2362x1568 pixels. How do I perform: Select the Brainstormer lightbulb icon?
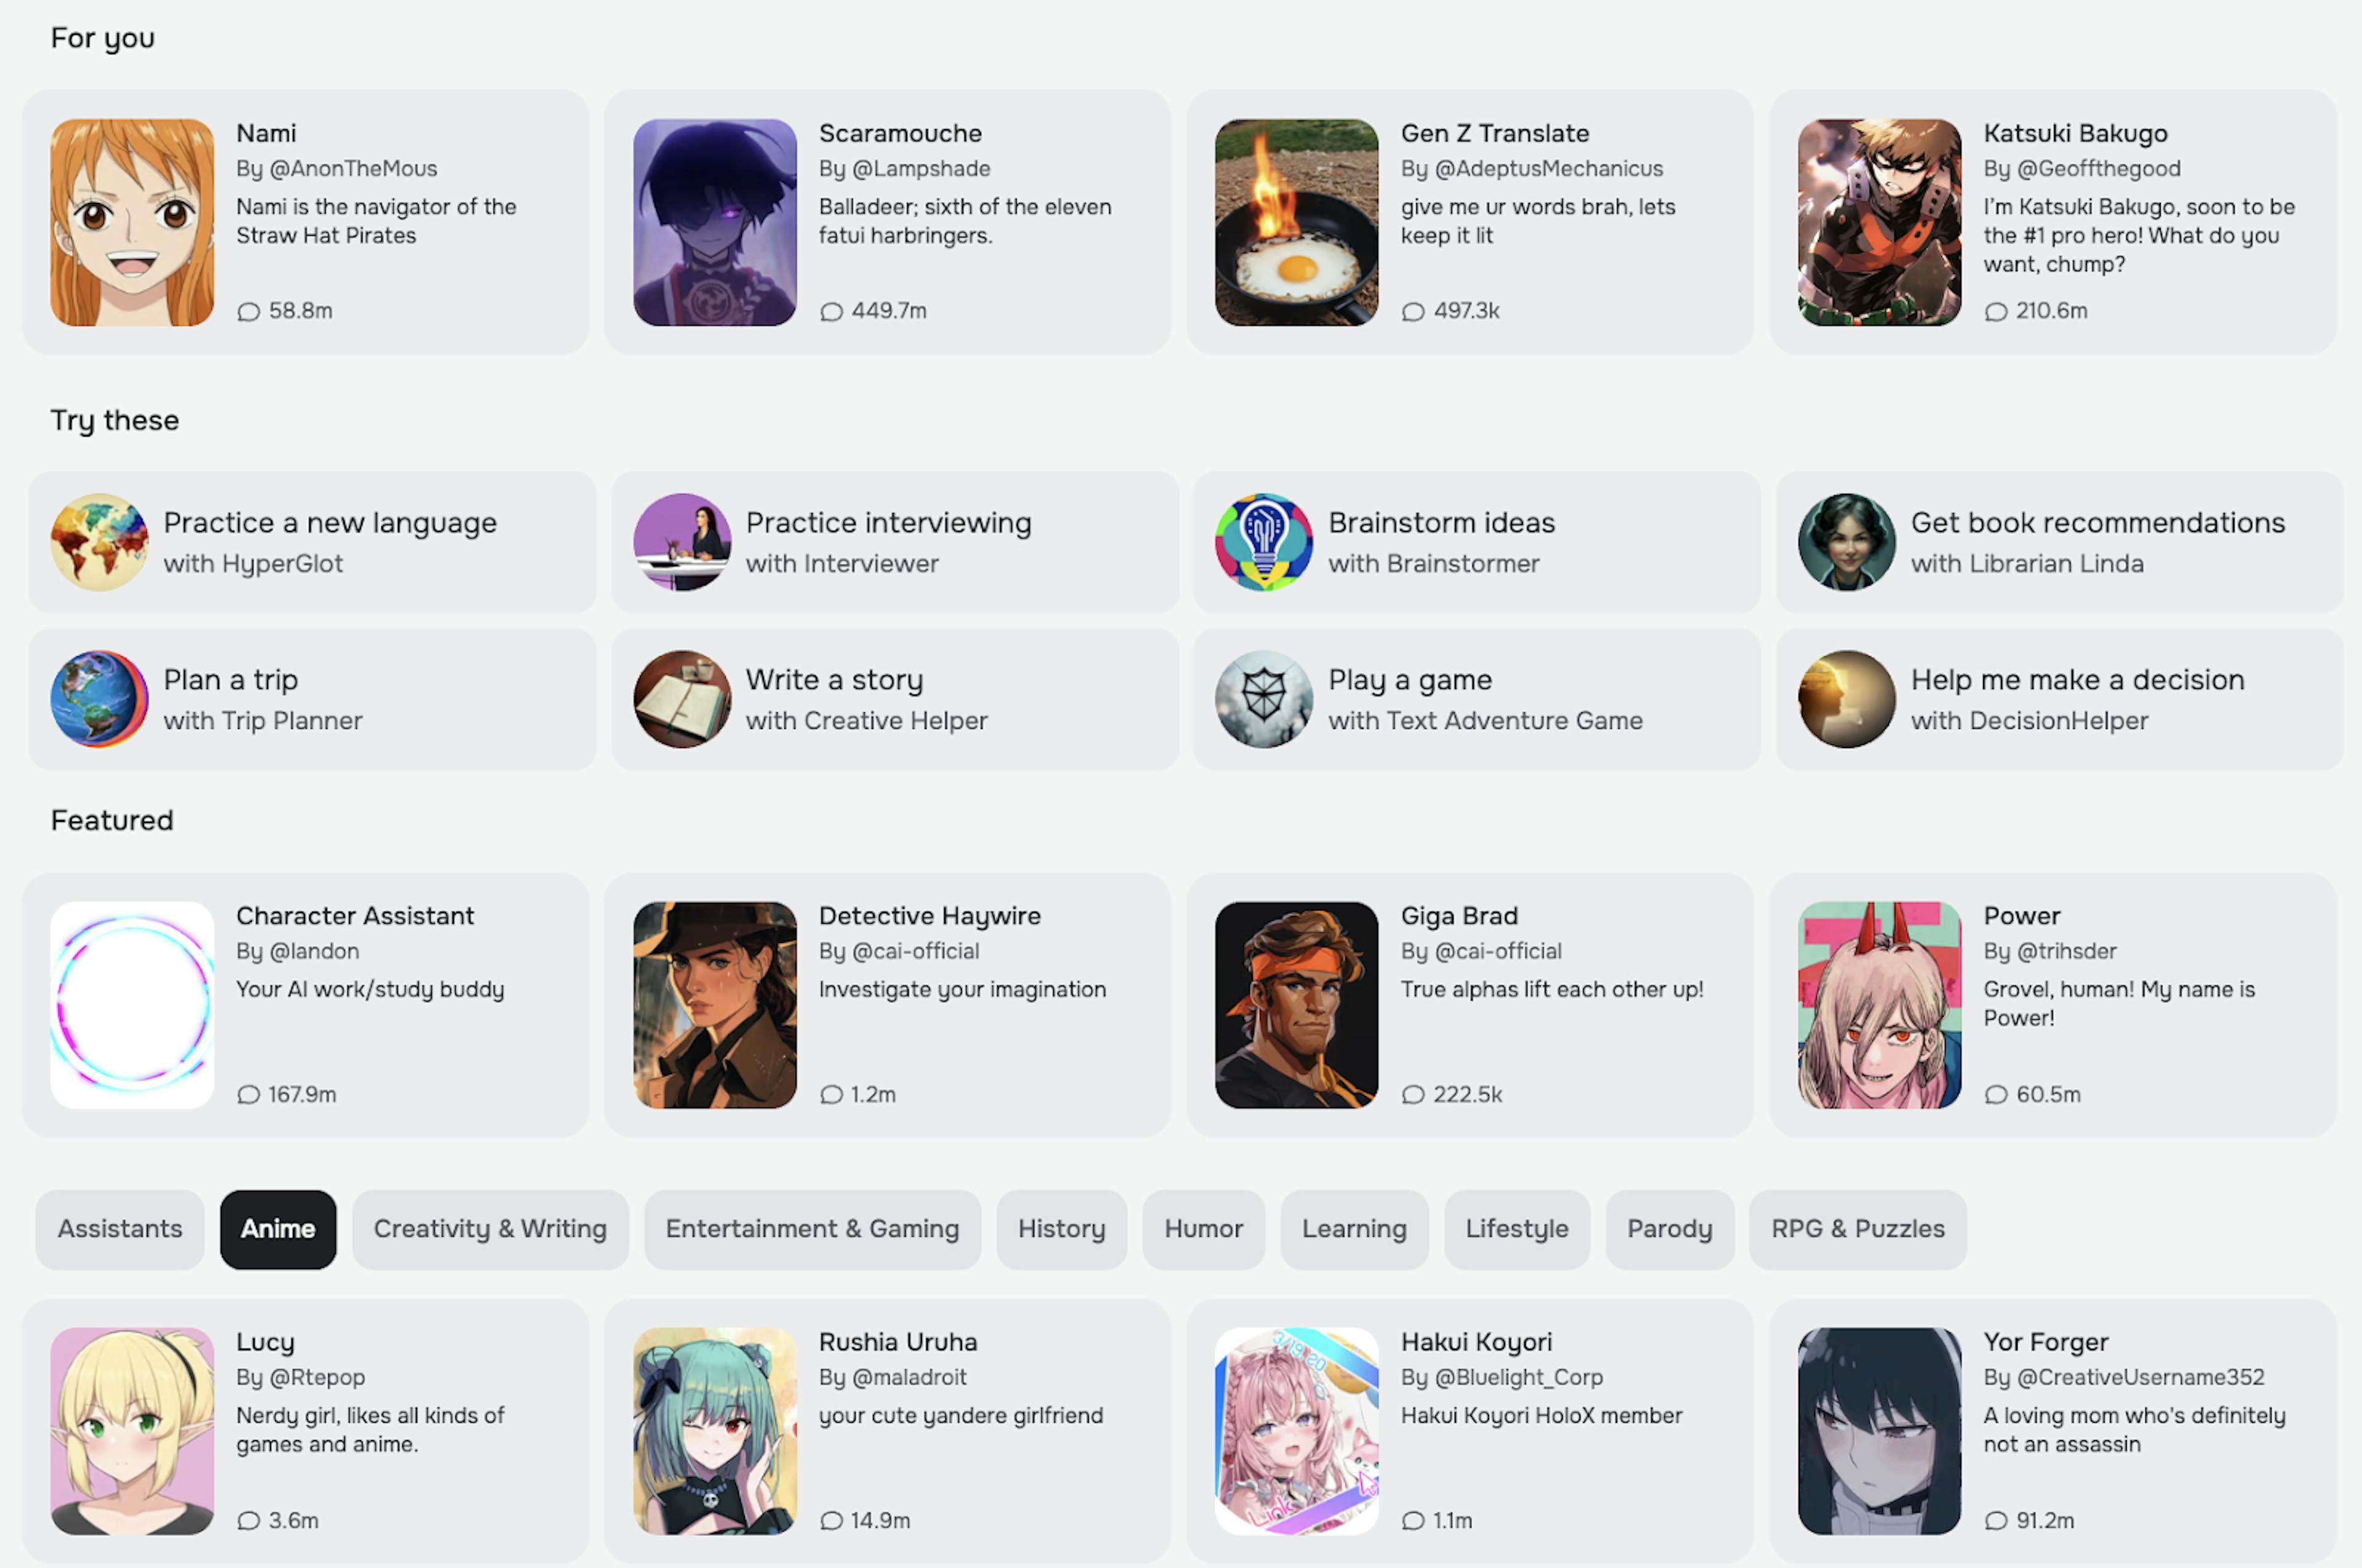point(1264,542)
